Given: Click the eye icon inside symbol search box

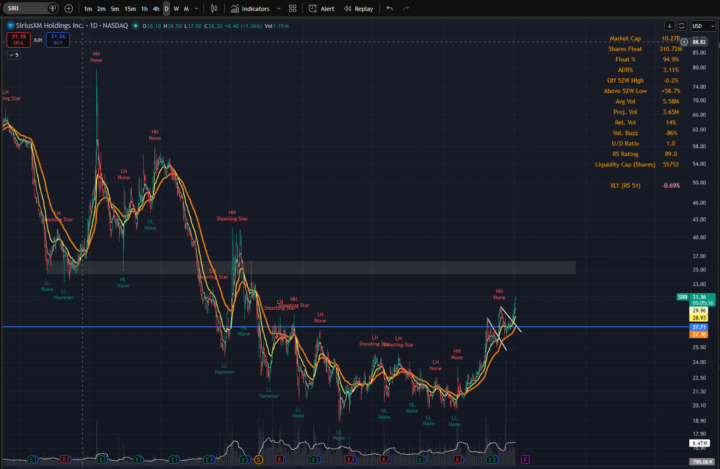Looking at the screenshot, I should tap(52, 8).
